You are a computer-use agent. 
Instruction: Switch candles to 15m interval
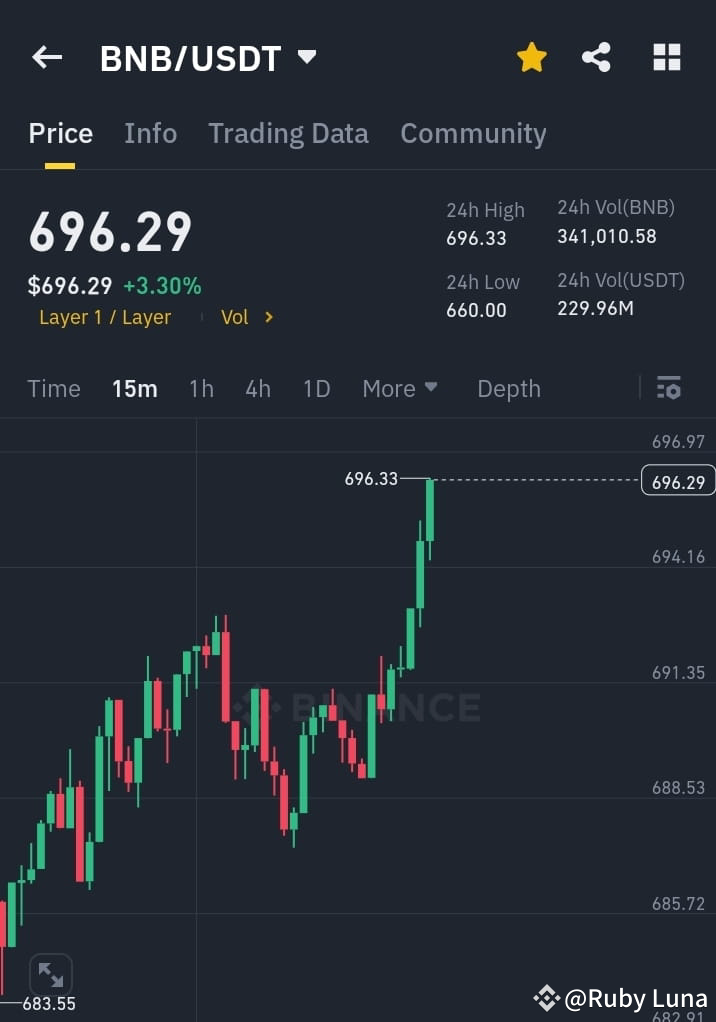click(135, 388)
